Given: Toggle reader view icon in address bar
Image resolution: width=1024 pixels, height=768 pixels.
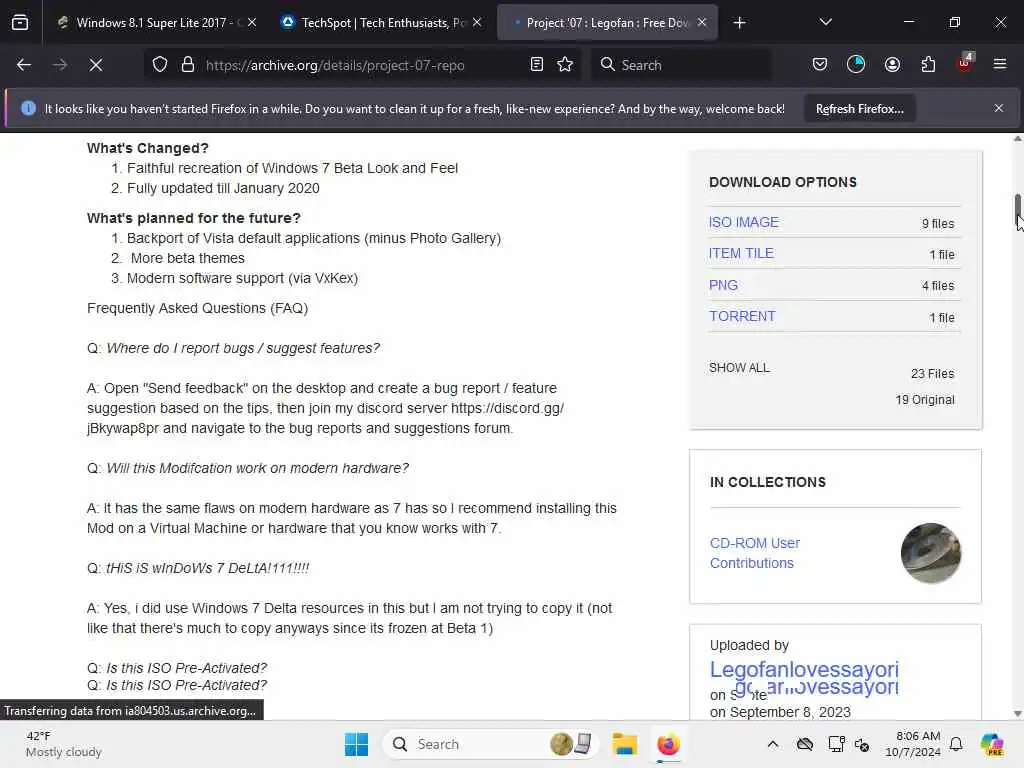Looking at the screenshot, I should (x=537, y=64).
